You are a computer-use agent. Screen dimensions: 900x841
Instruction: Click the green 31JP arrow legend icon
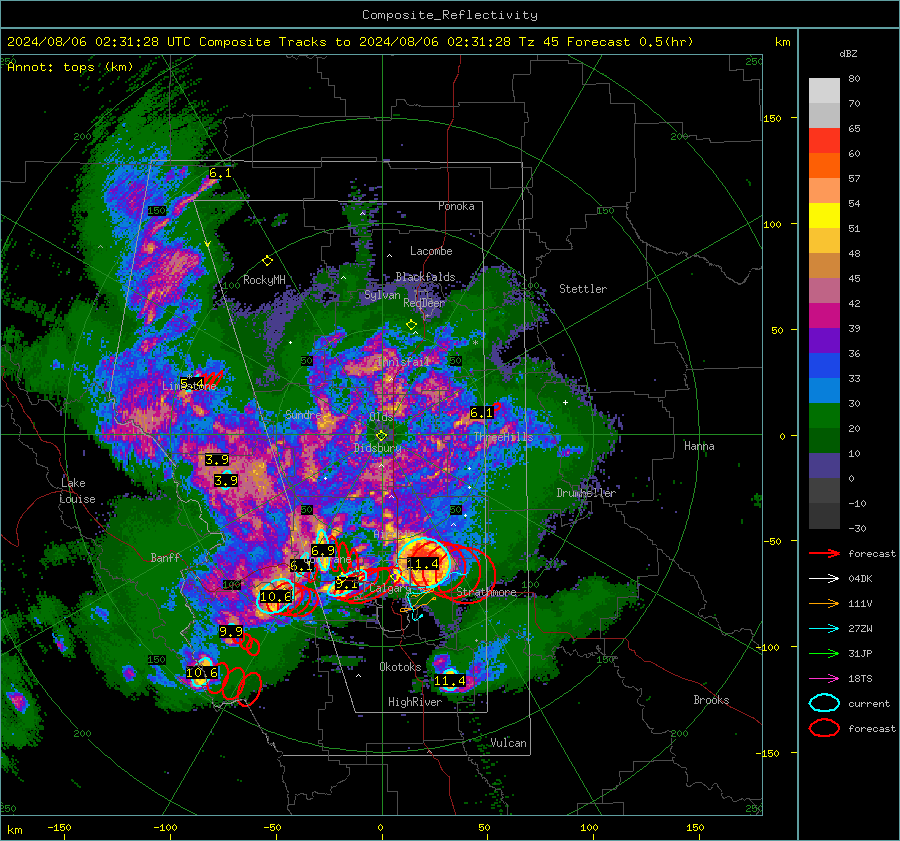[824, 653]
